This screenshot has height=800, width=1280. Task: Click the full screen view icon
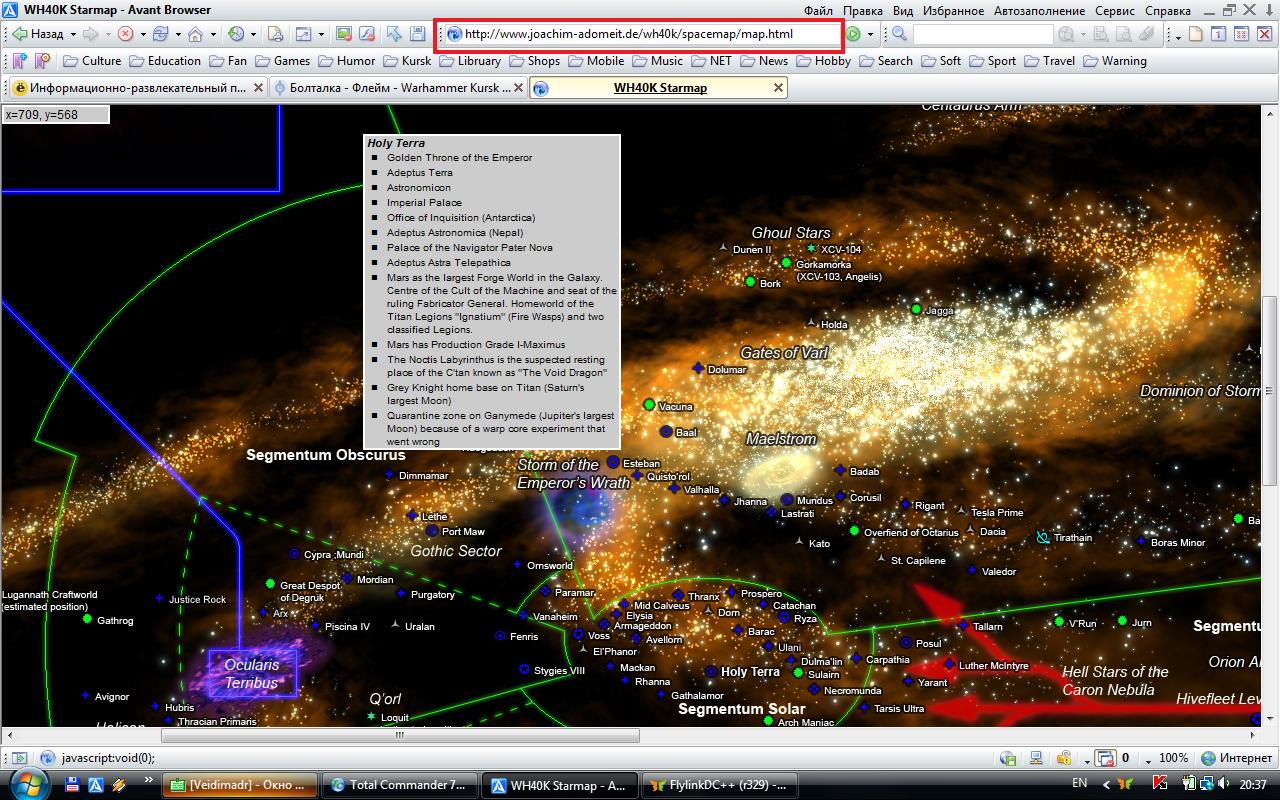pos(303,34)
